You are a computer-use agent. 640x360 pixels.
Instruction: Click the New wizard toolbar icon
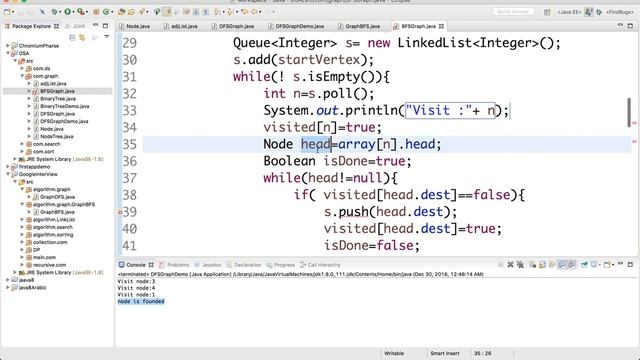pos(7,12)
